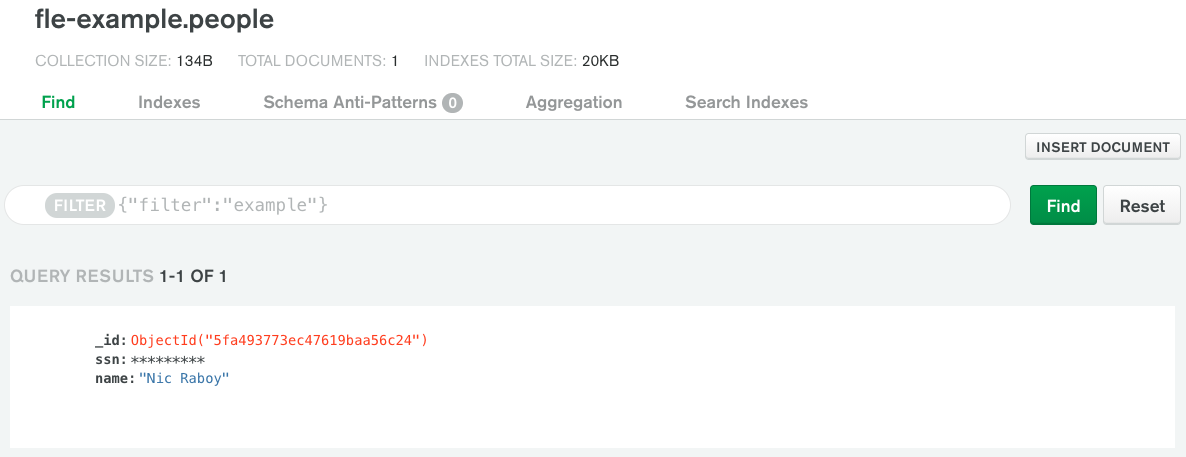1186x457 pixels.
Task: Focus the filter query input field
Action: tap(600, 206)
